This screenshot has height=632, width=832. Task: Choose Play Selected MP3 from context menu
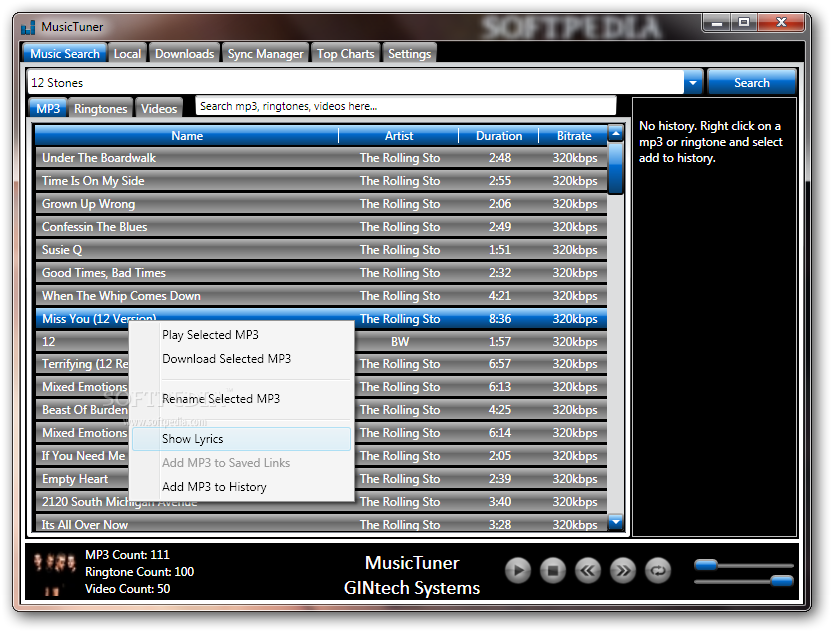pyautogui.click(x=241, y=335)
